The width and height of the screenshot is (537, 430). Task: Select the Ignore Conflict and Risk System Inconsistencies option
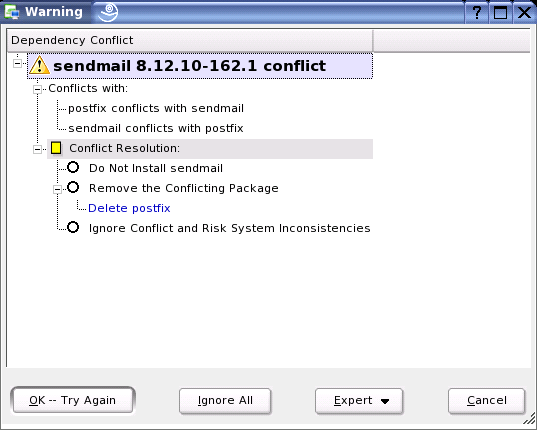[73, 227]
